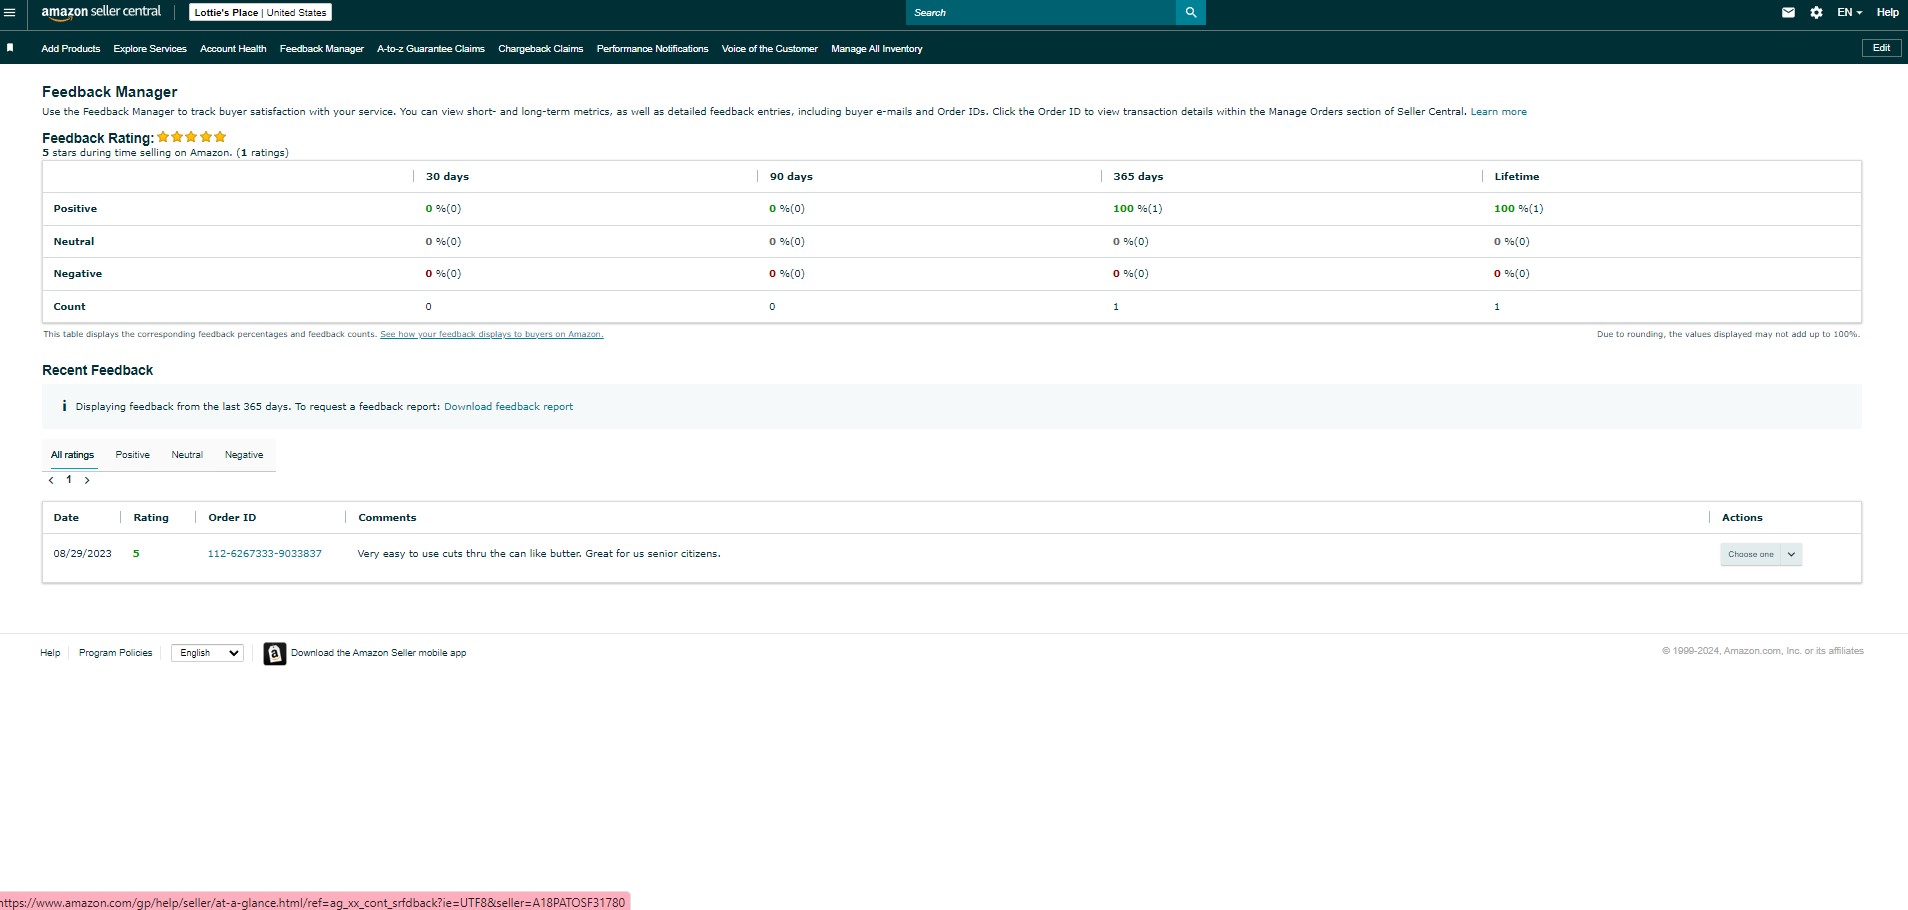The image size is (1908, 910).
Task: Click the Actions column header
Action: [1742, 518]
